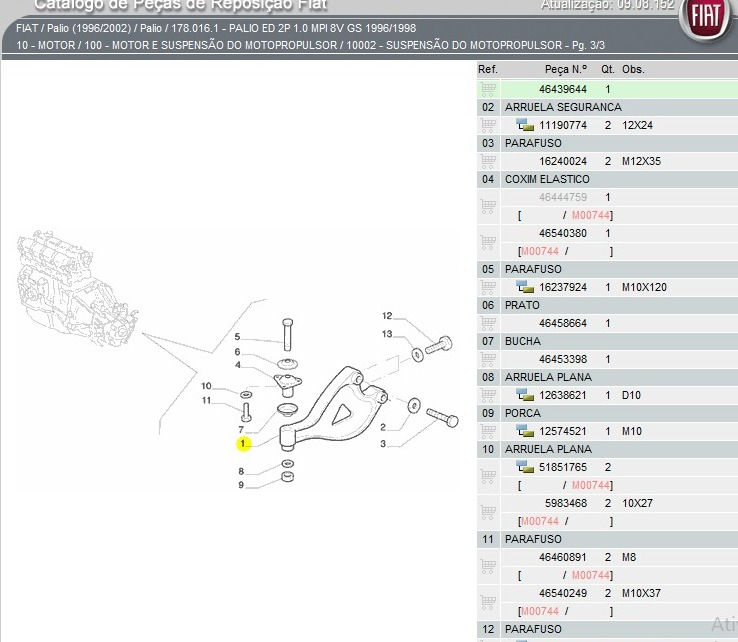
Task: Open M00744 link under part 46460891
Action: click(x=591, y=575)
